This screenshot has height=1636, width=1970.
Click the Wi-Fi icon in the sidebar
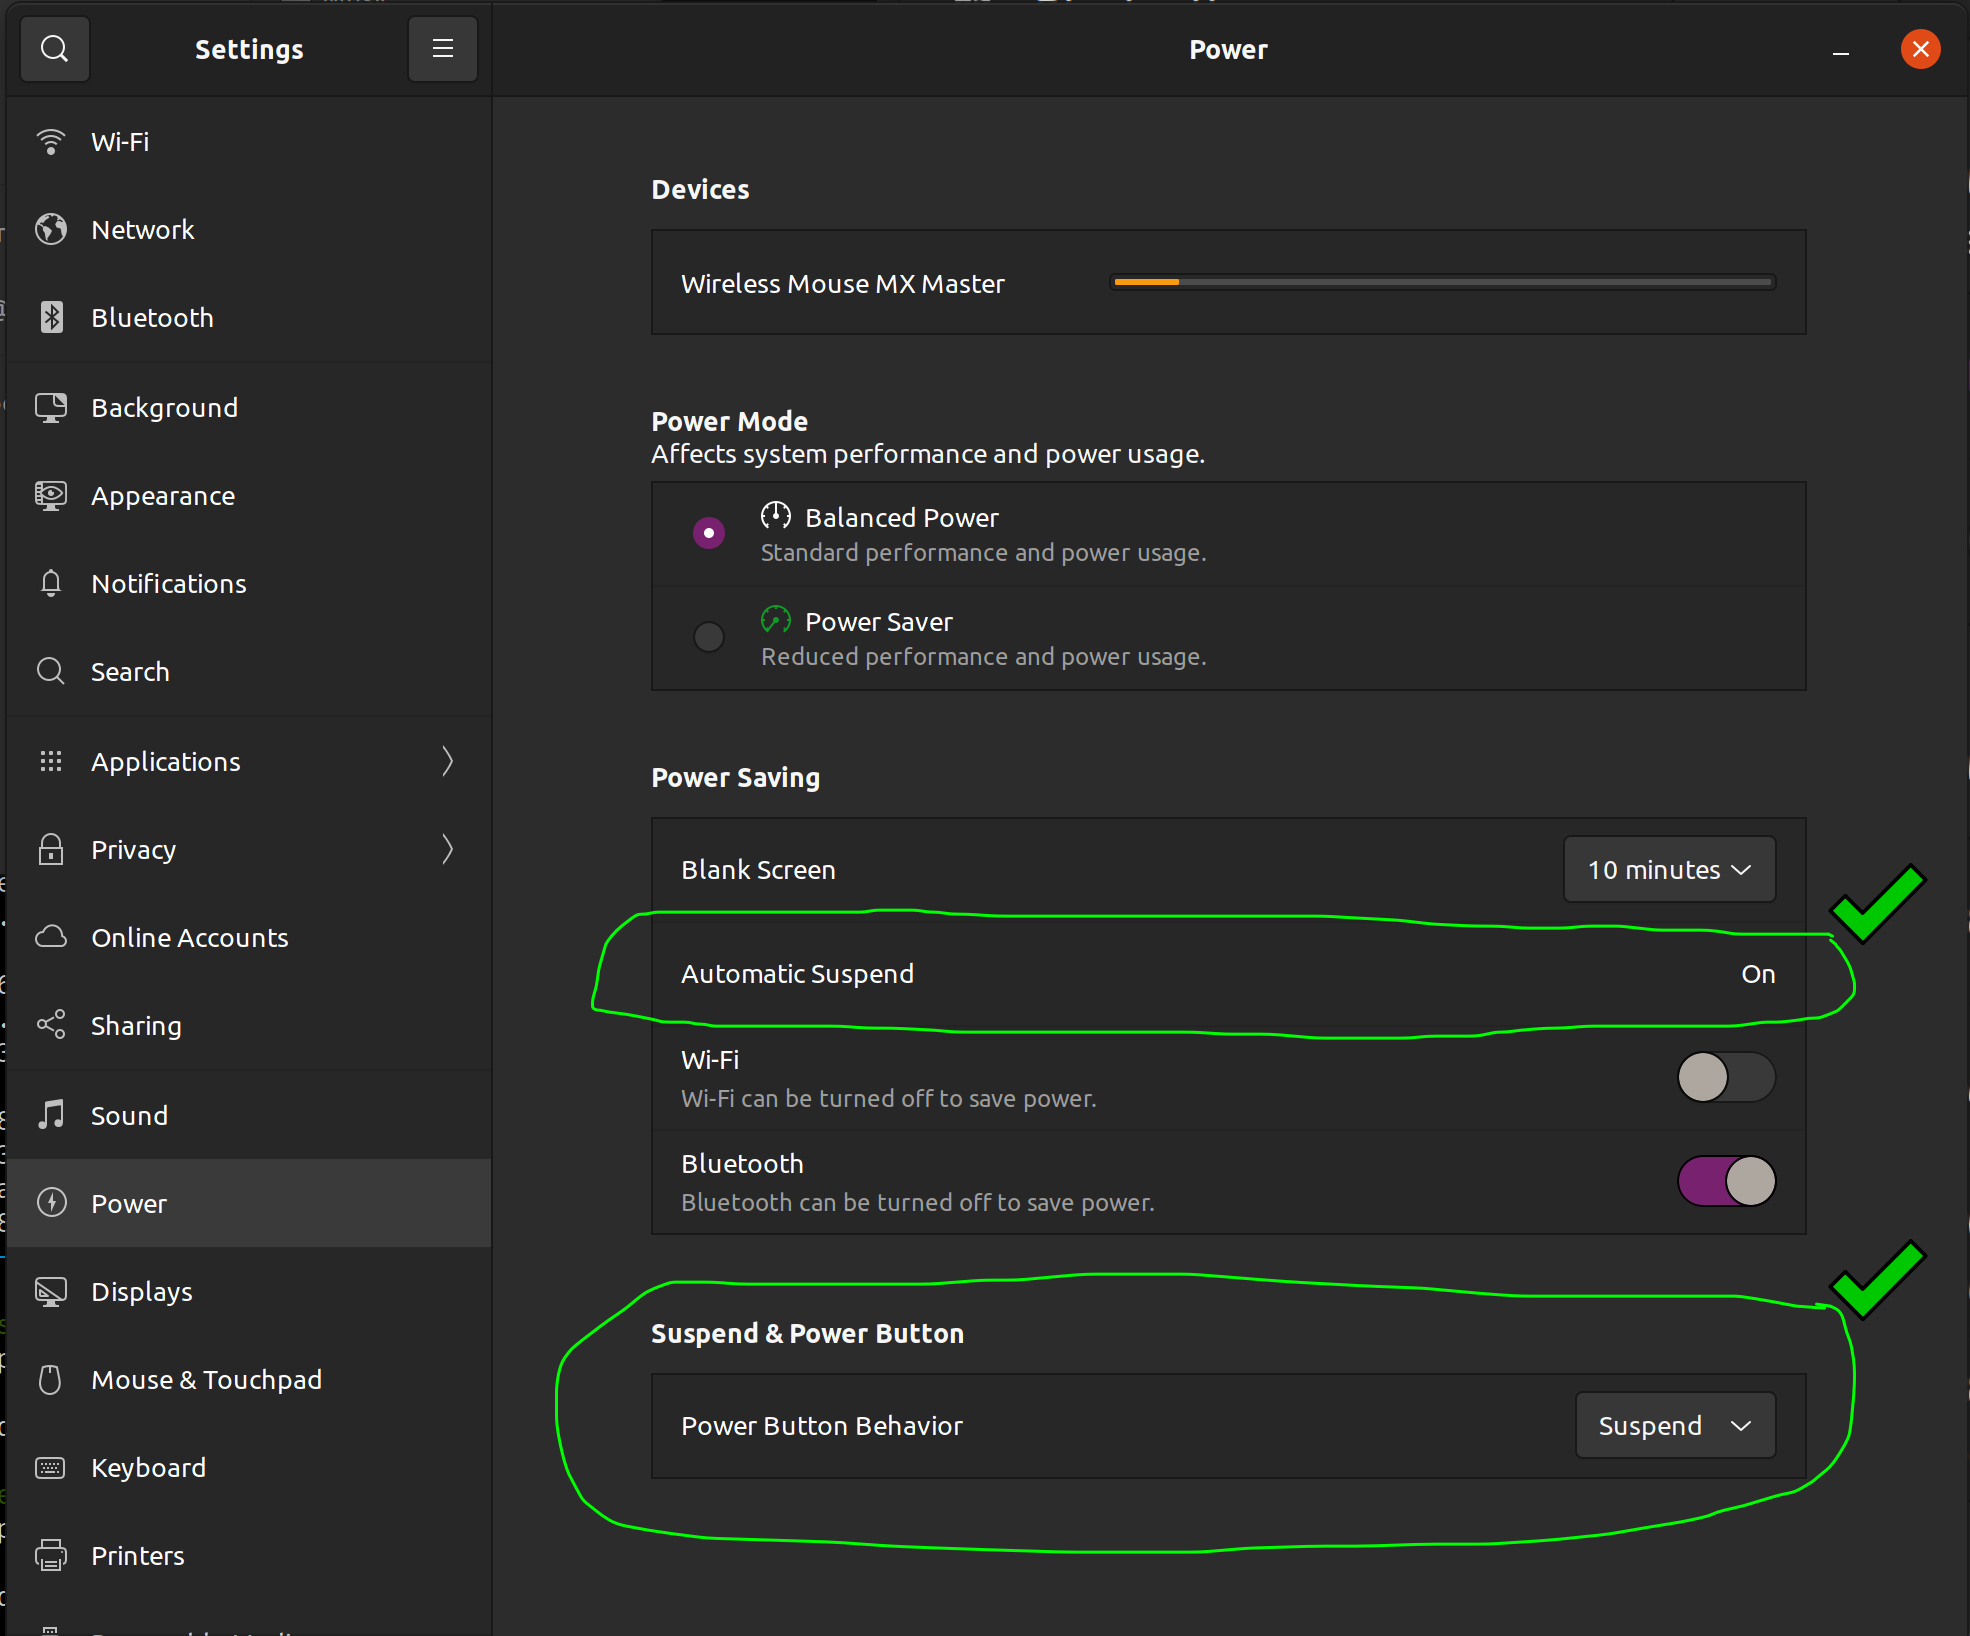pos(51,142)
